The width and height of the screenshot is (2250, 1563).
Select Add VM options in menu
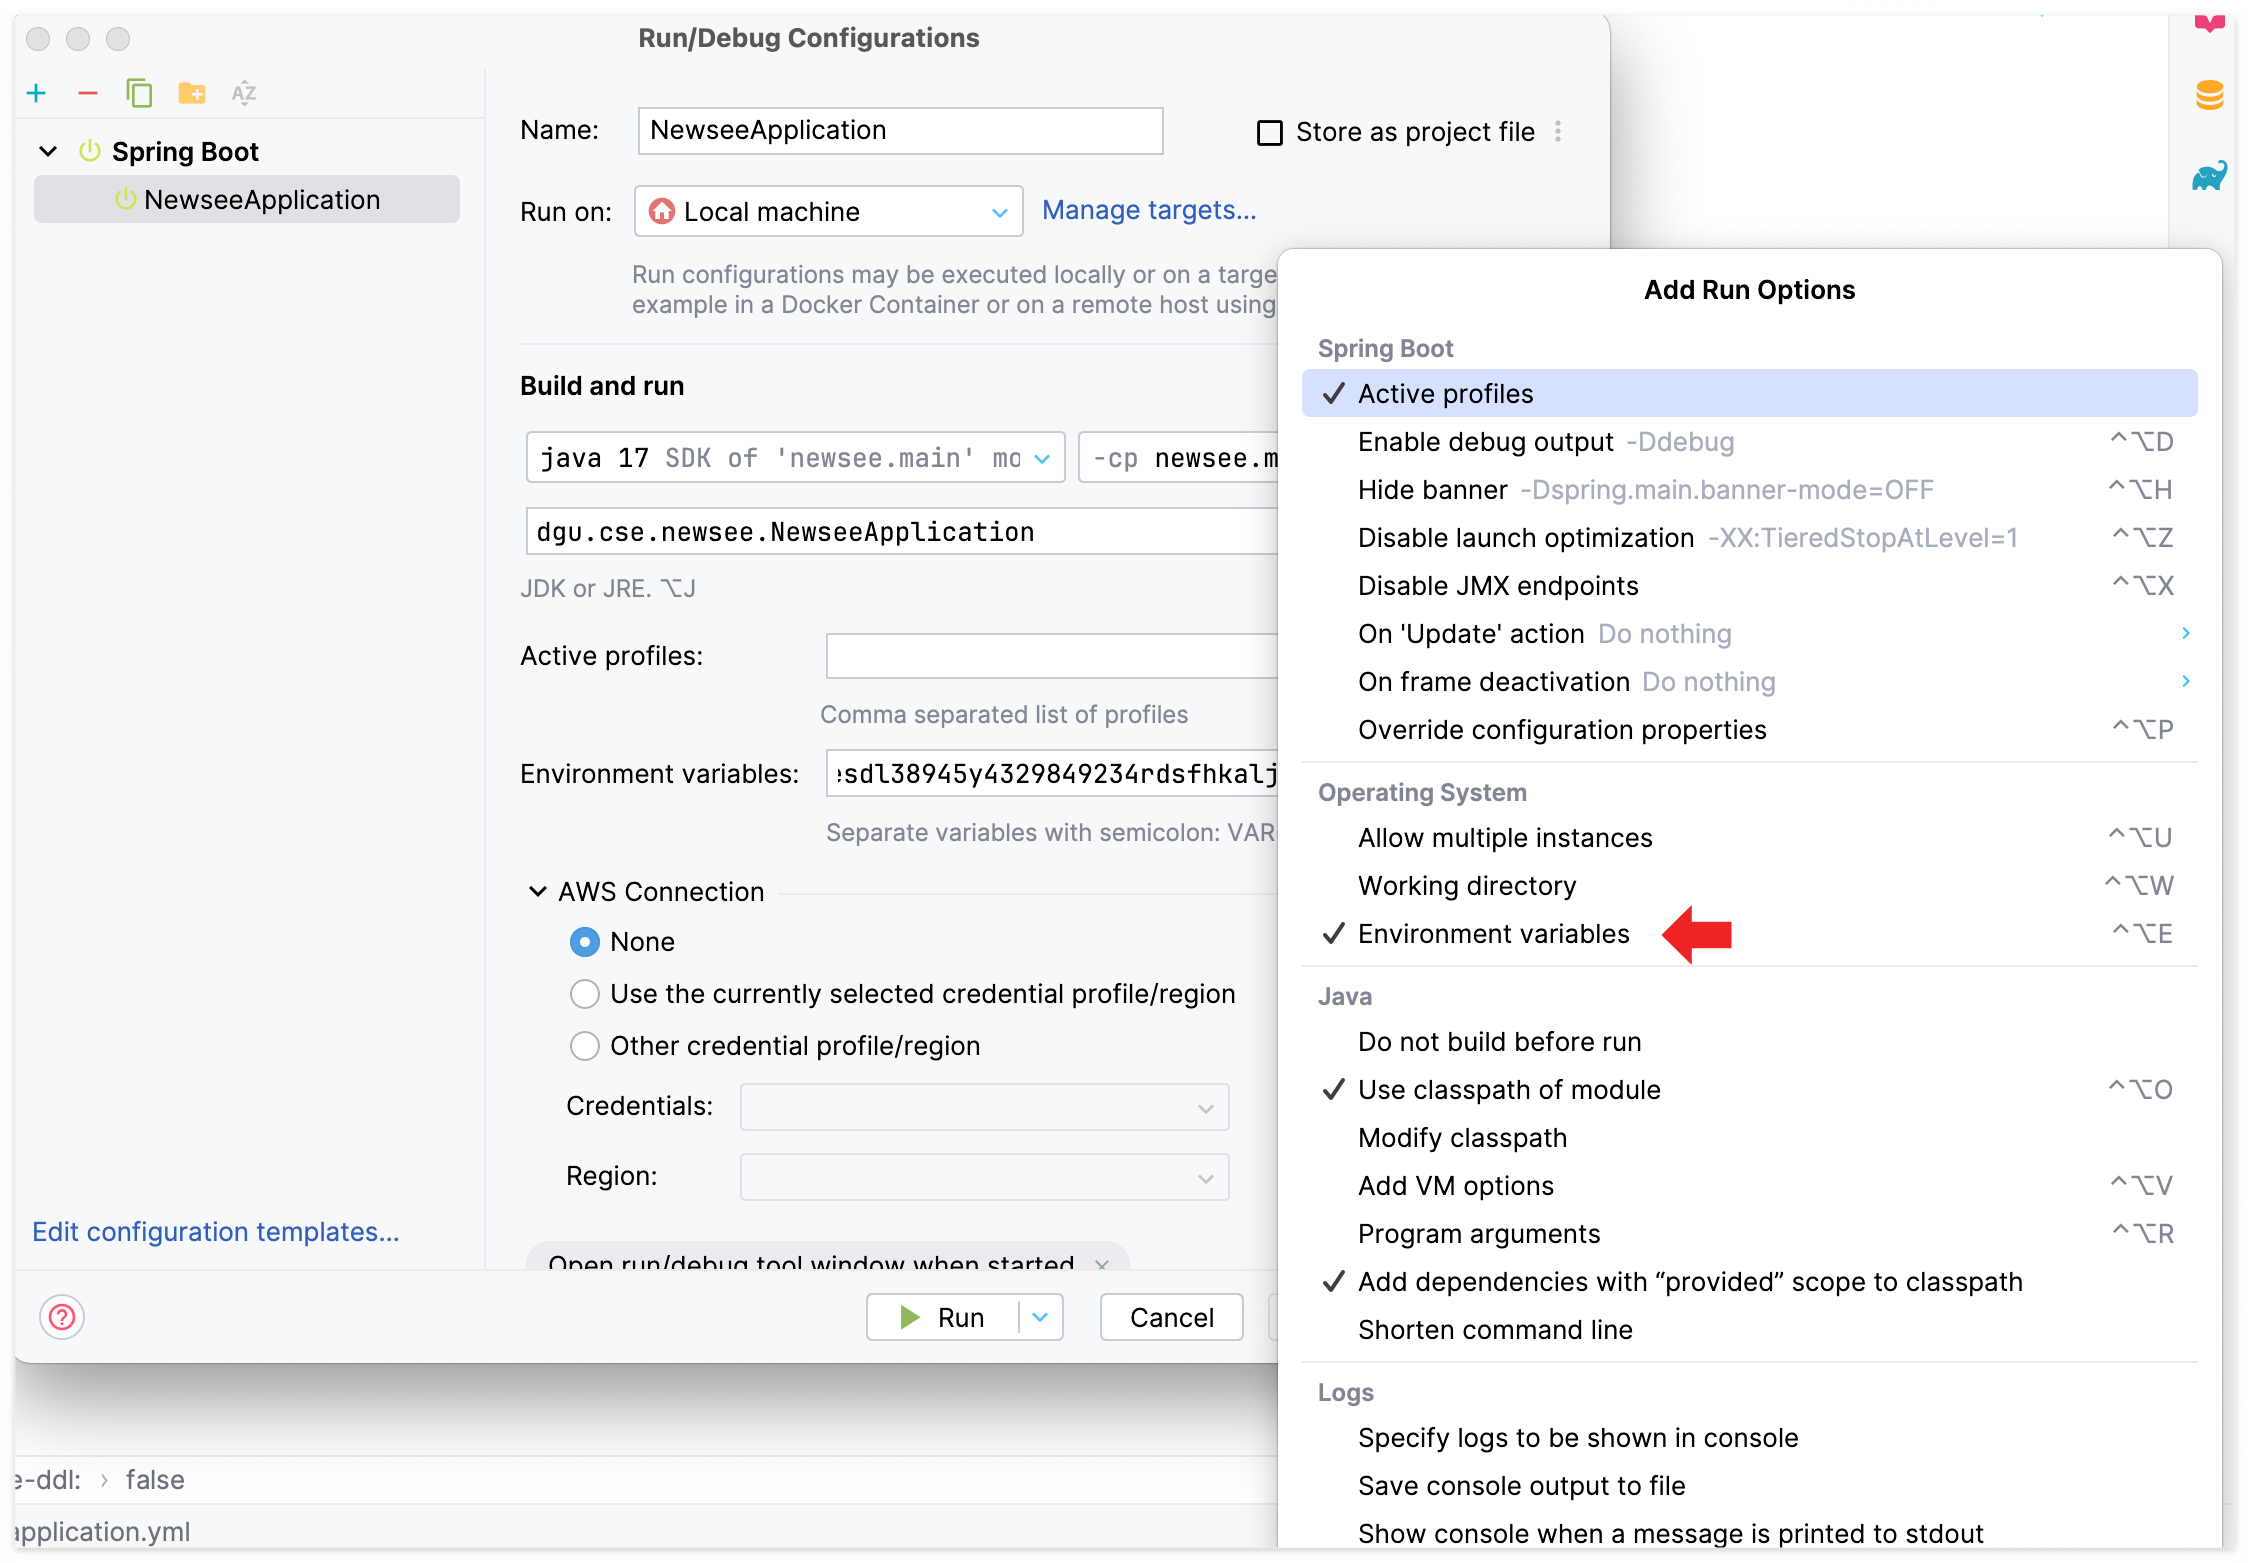(1455, 1186)
